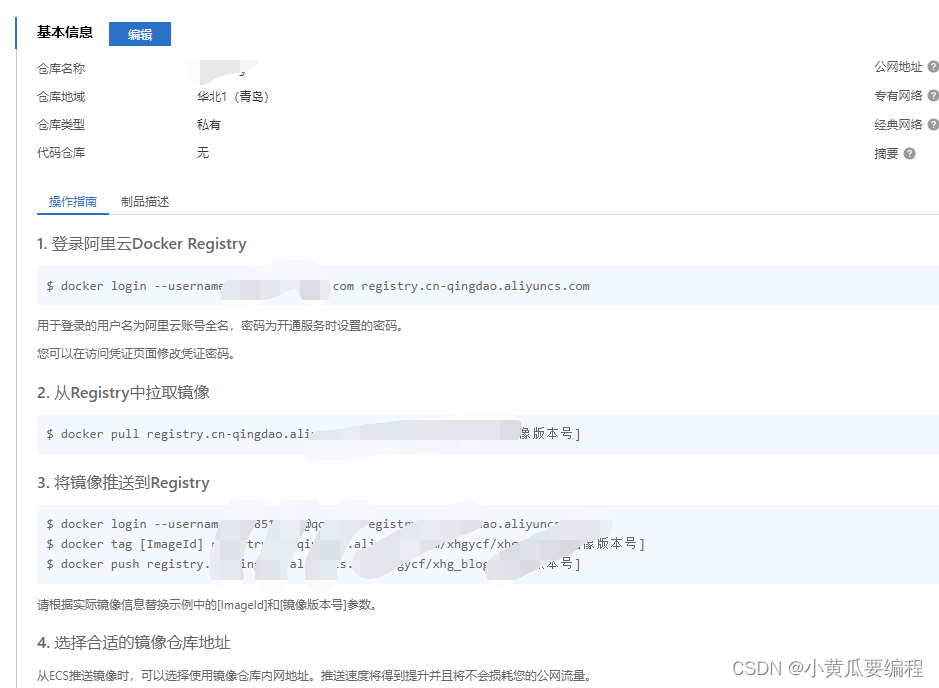The height and width of the screenshot is (688, 939).
Task: Select the 基本信息 section heading
Action: pos(65,32)
